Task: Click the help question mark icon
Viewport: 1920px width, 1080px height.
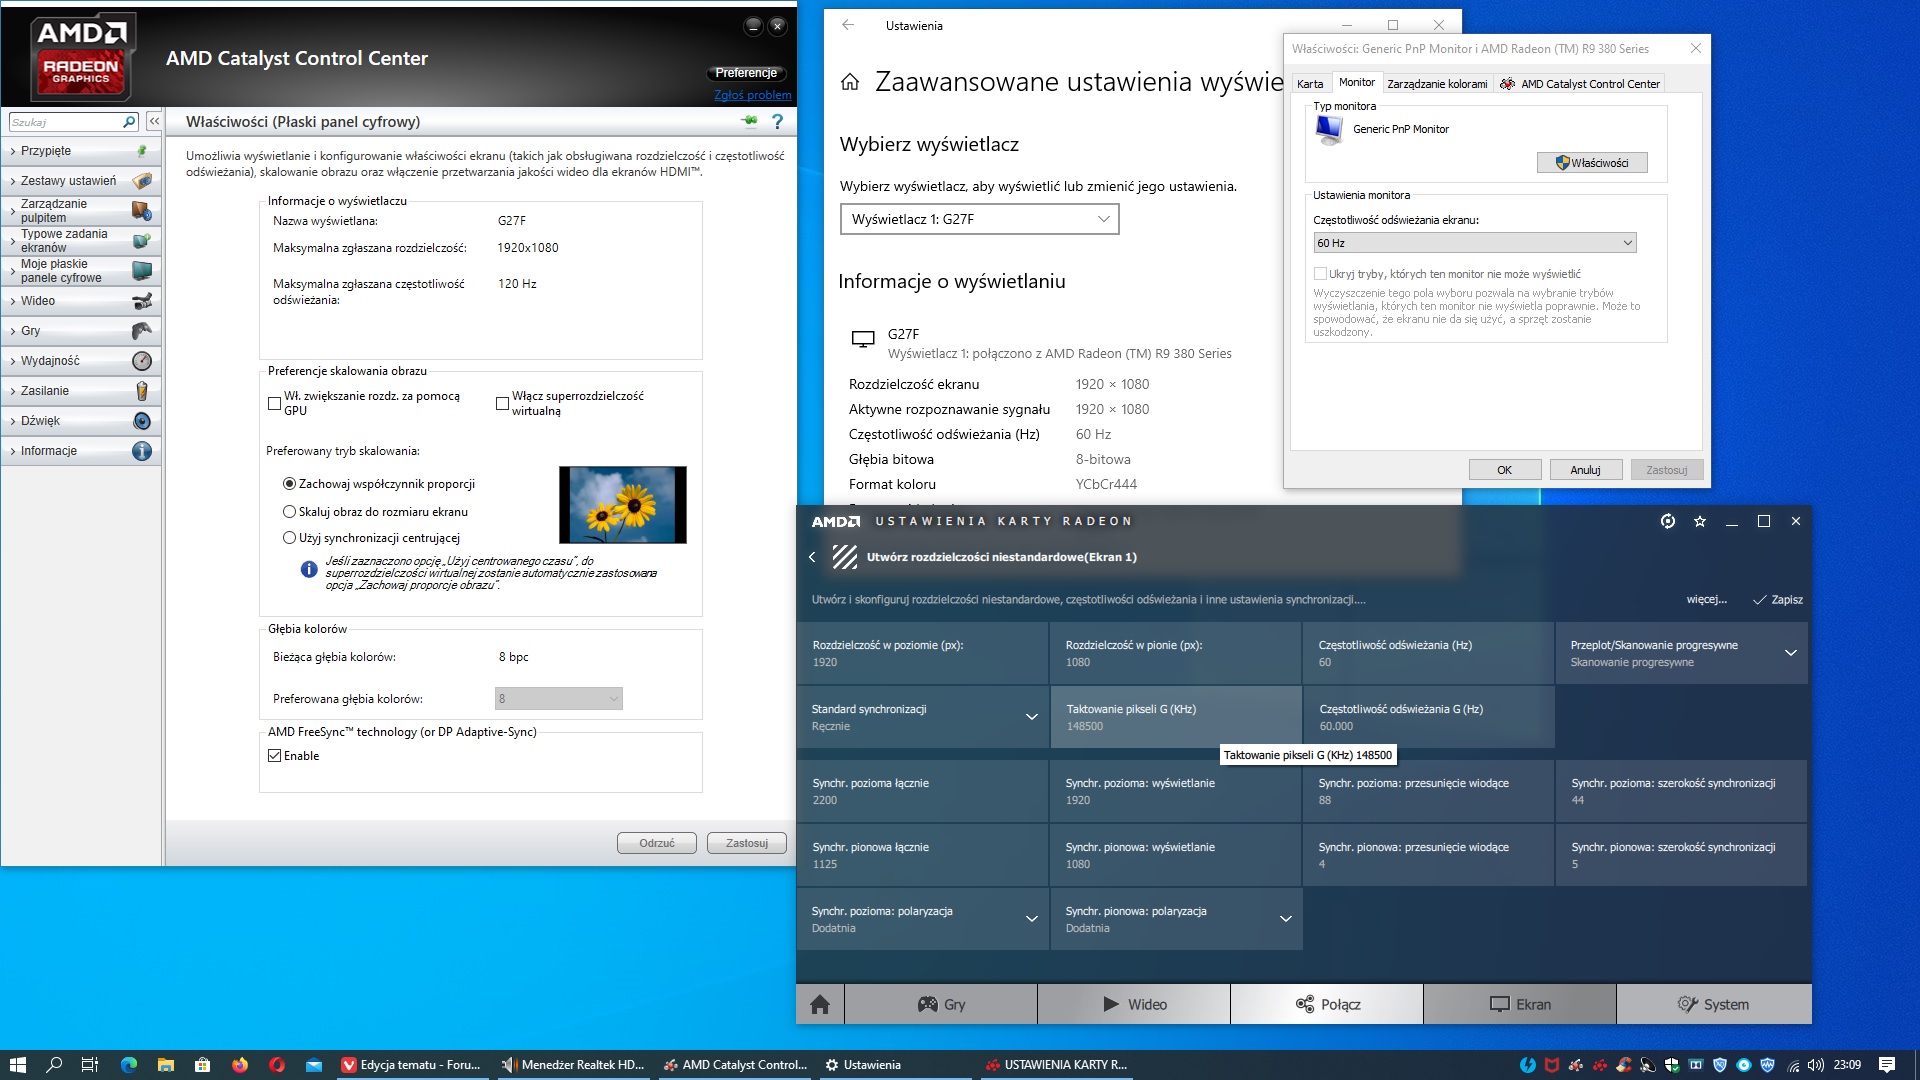Action: click(x=777, y=121)
